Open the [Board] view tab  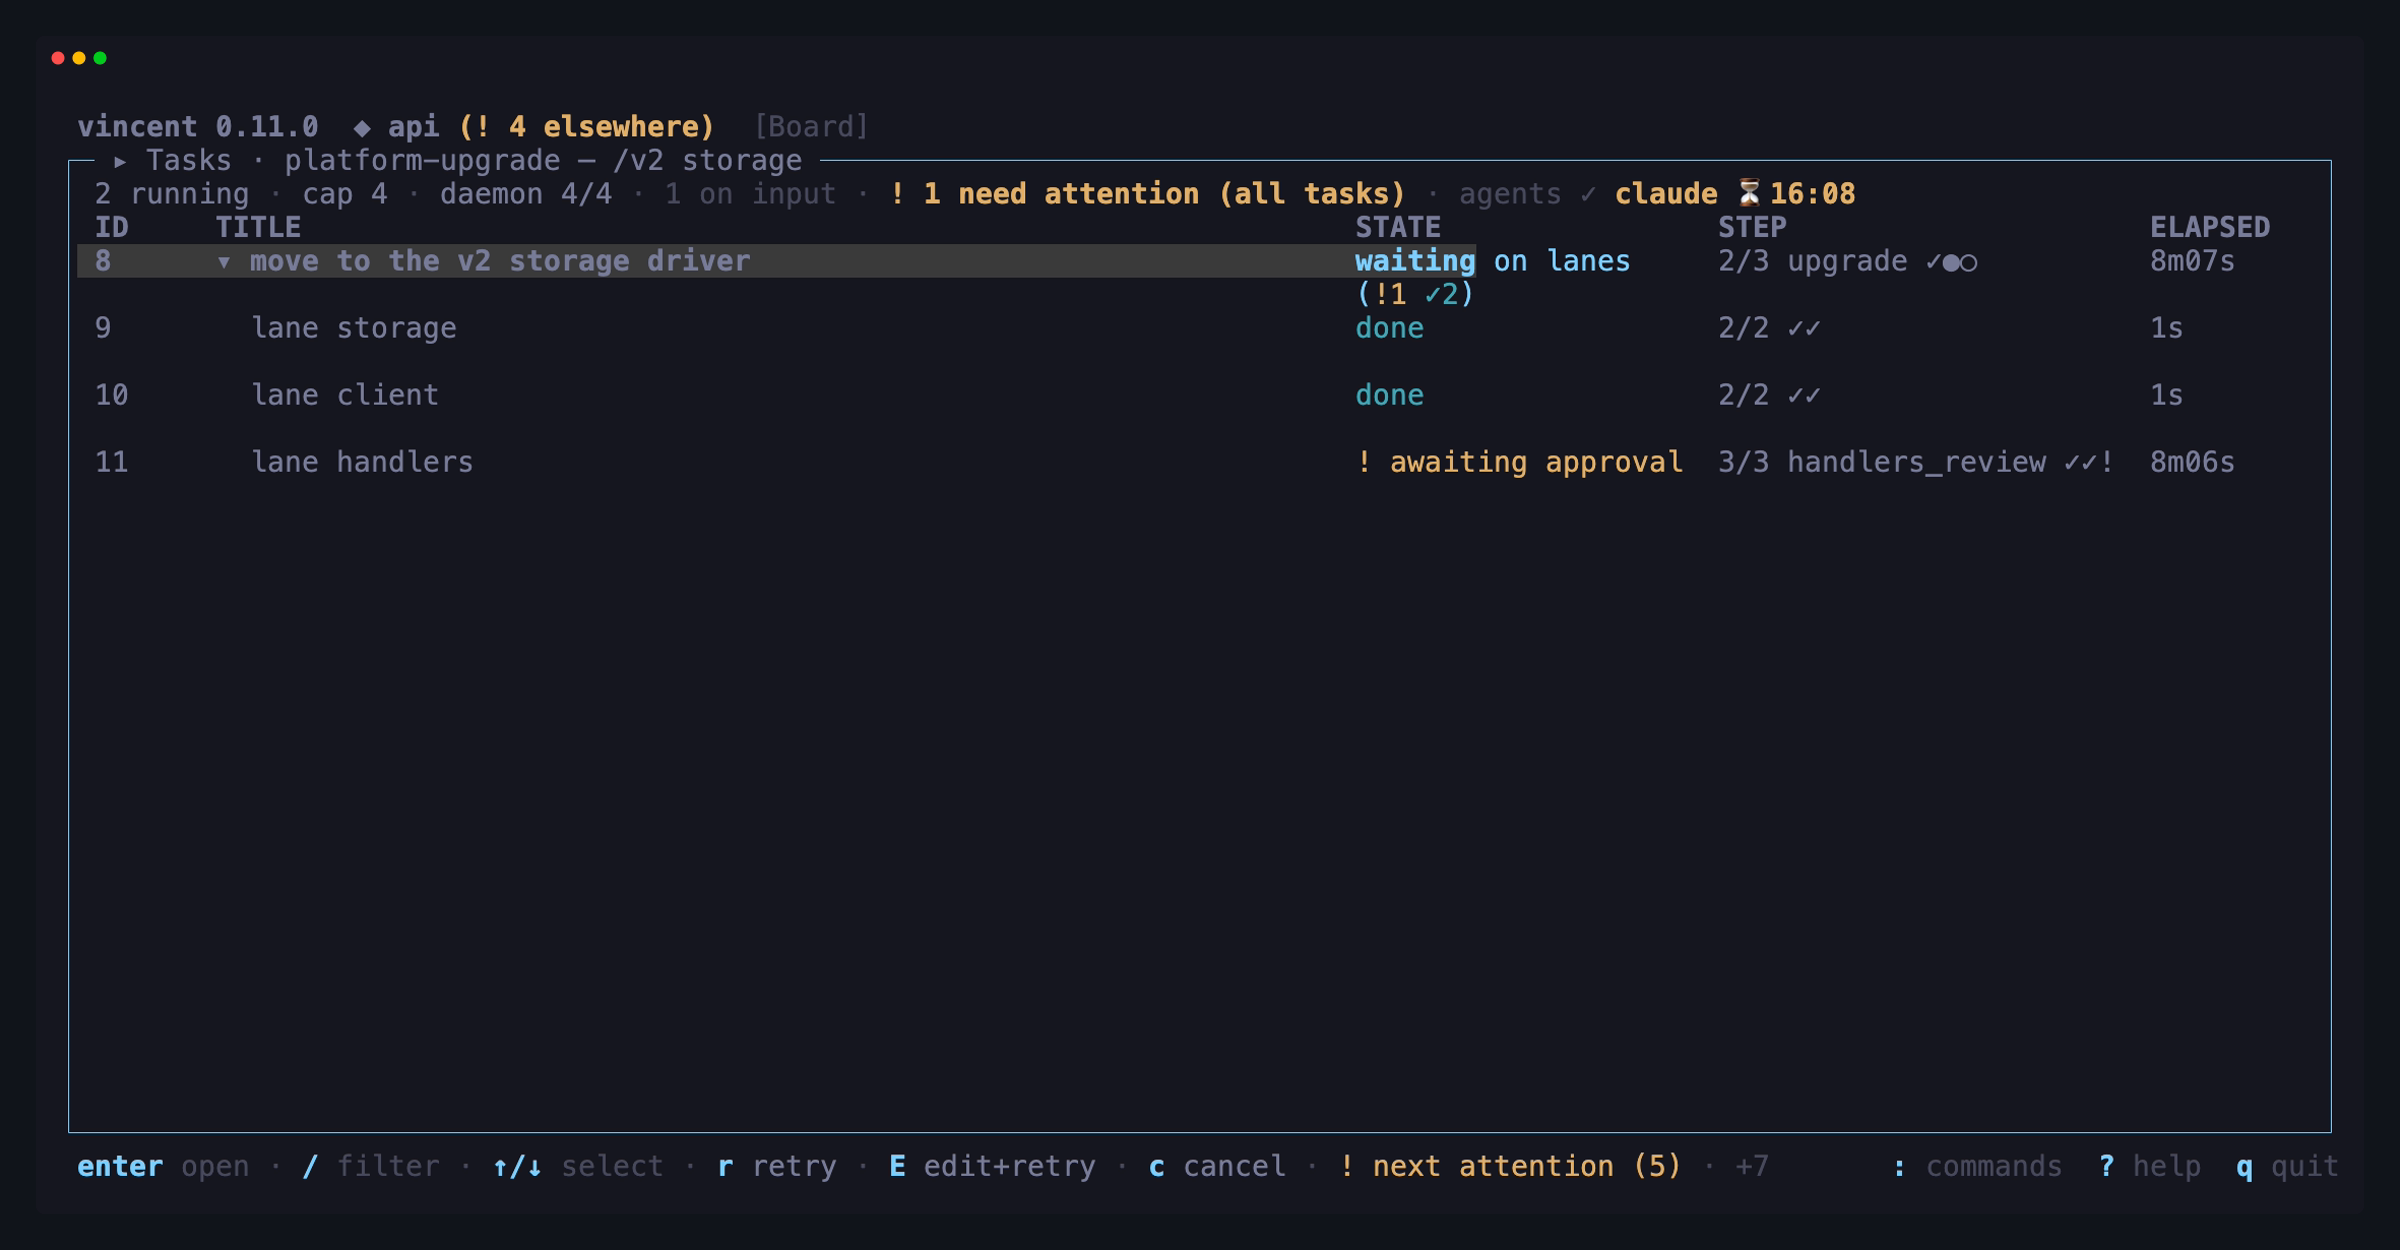(811, 127)
